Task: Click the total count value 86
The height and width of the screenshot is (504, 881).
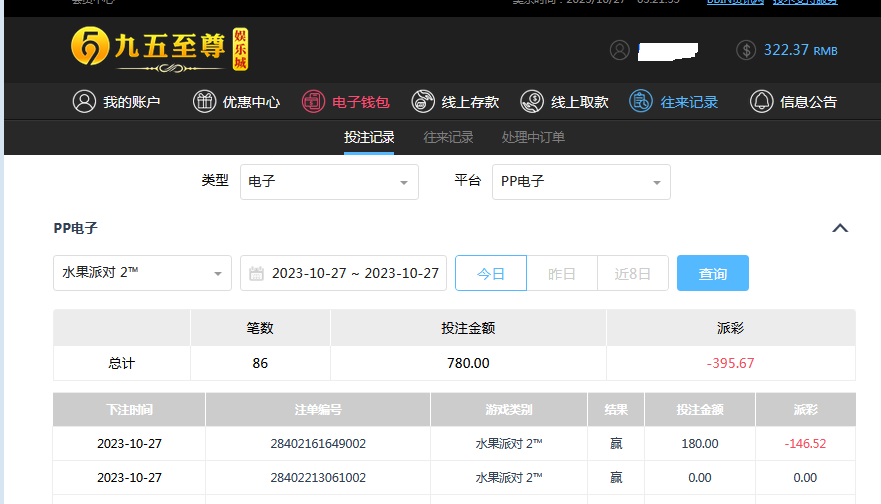Action: [x=260, y=363]
